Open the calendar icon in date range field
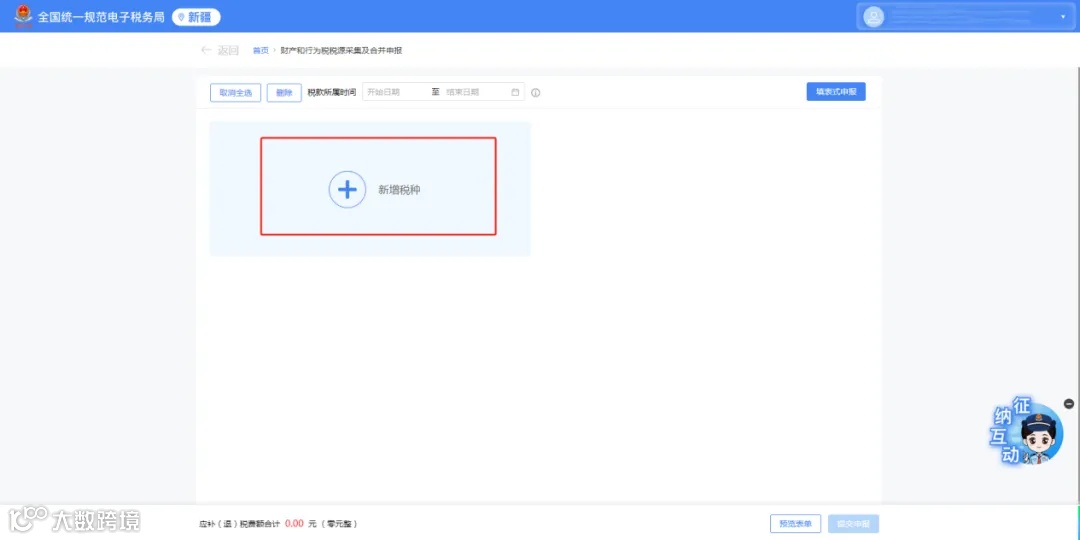 (x=515, y=92)
